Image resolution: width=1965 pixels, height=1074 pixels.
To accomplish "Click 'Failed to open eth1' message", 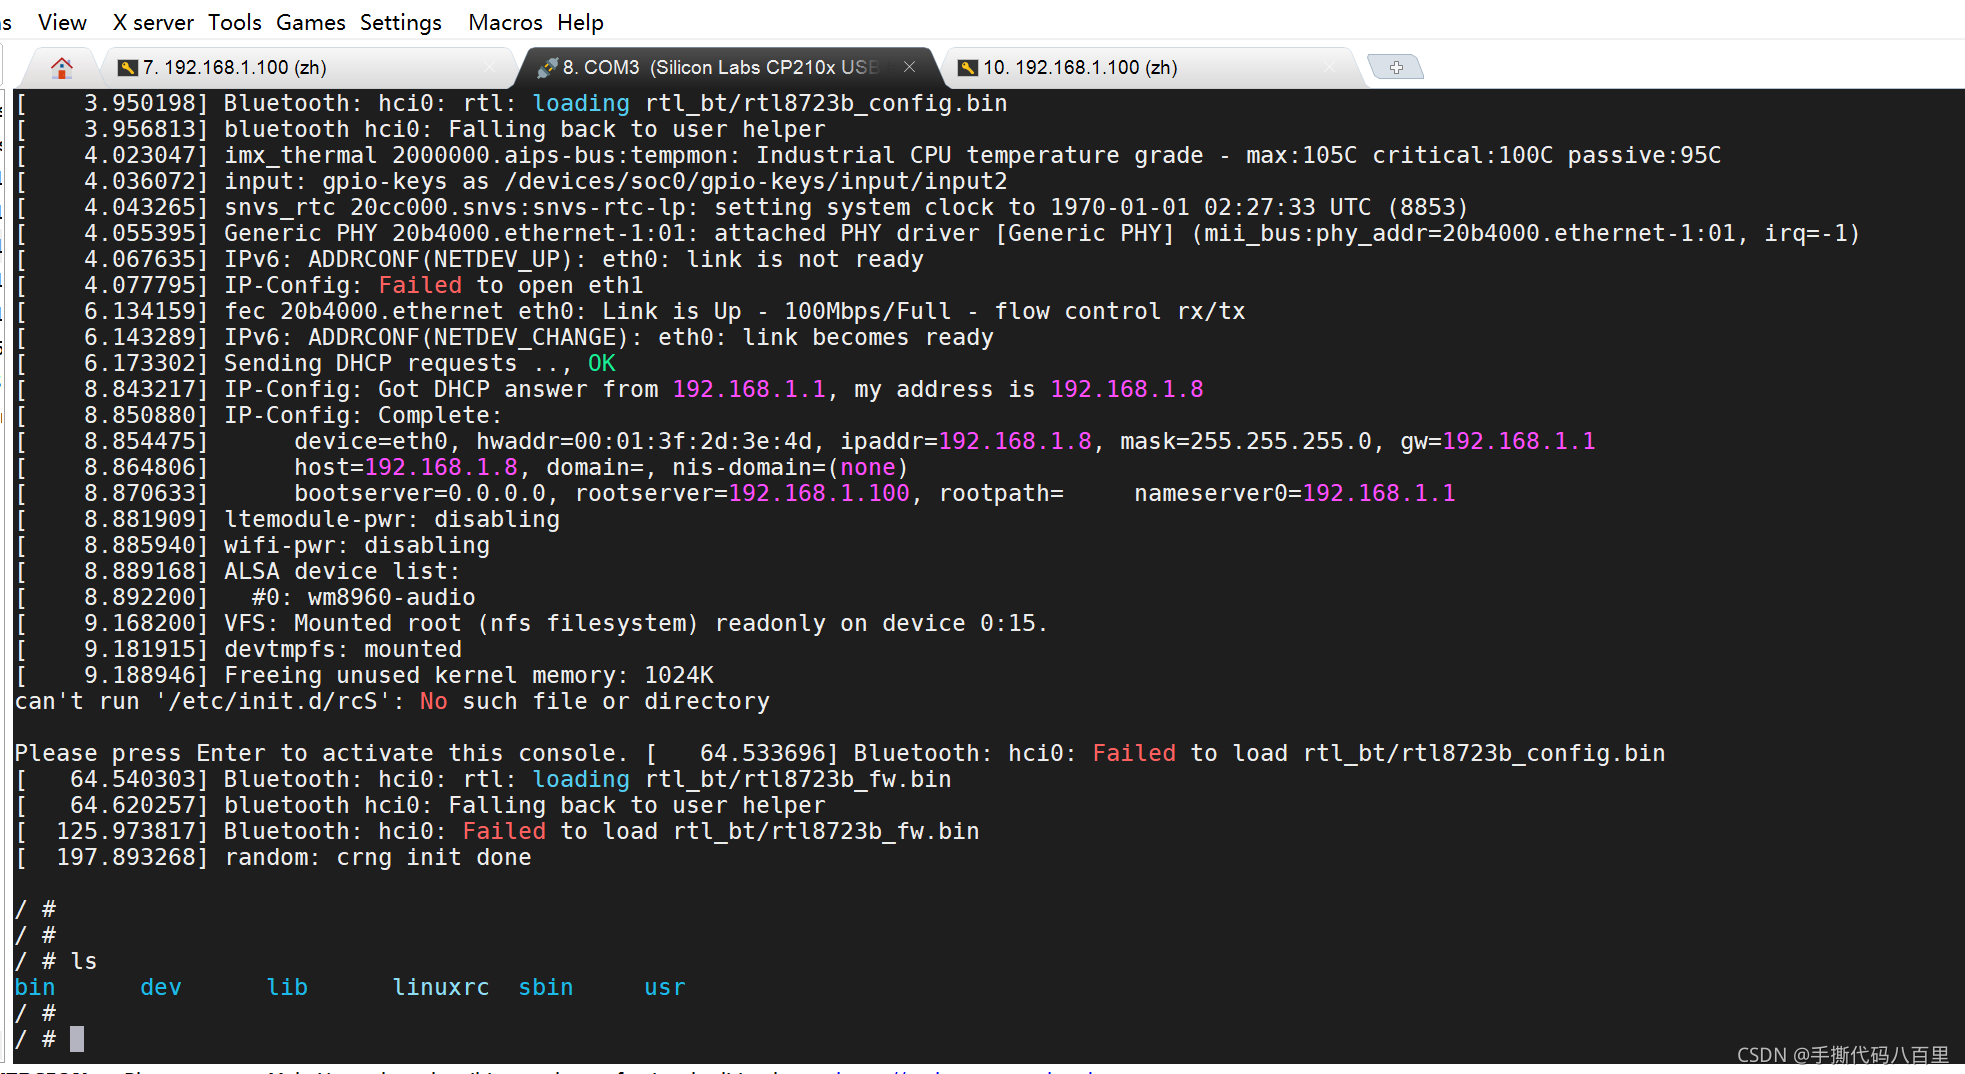I will (511, 285).
